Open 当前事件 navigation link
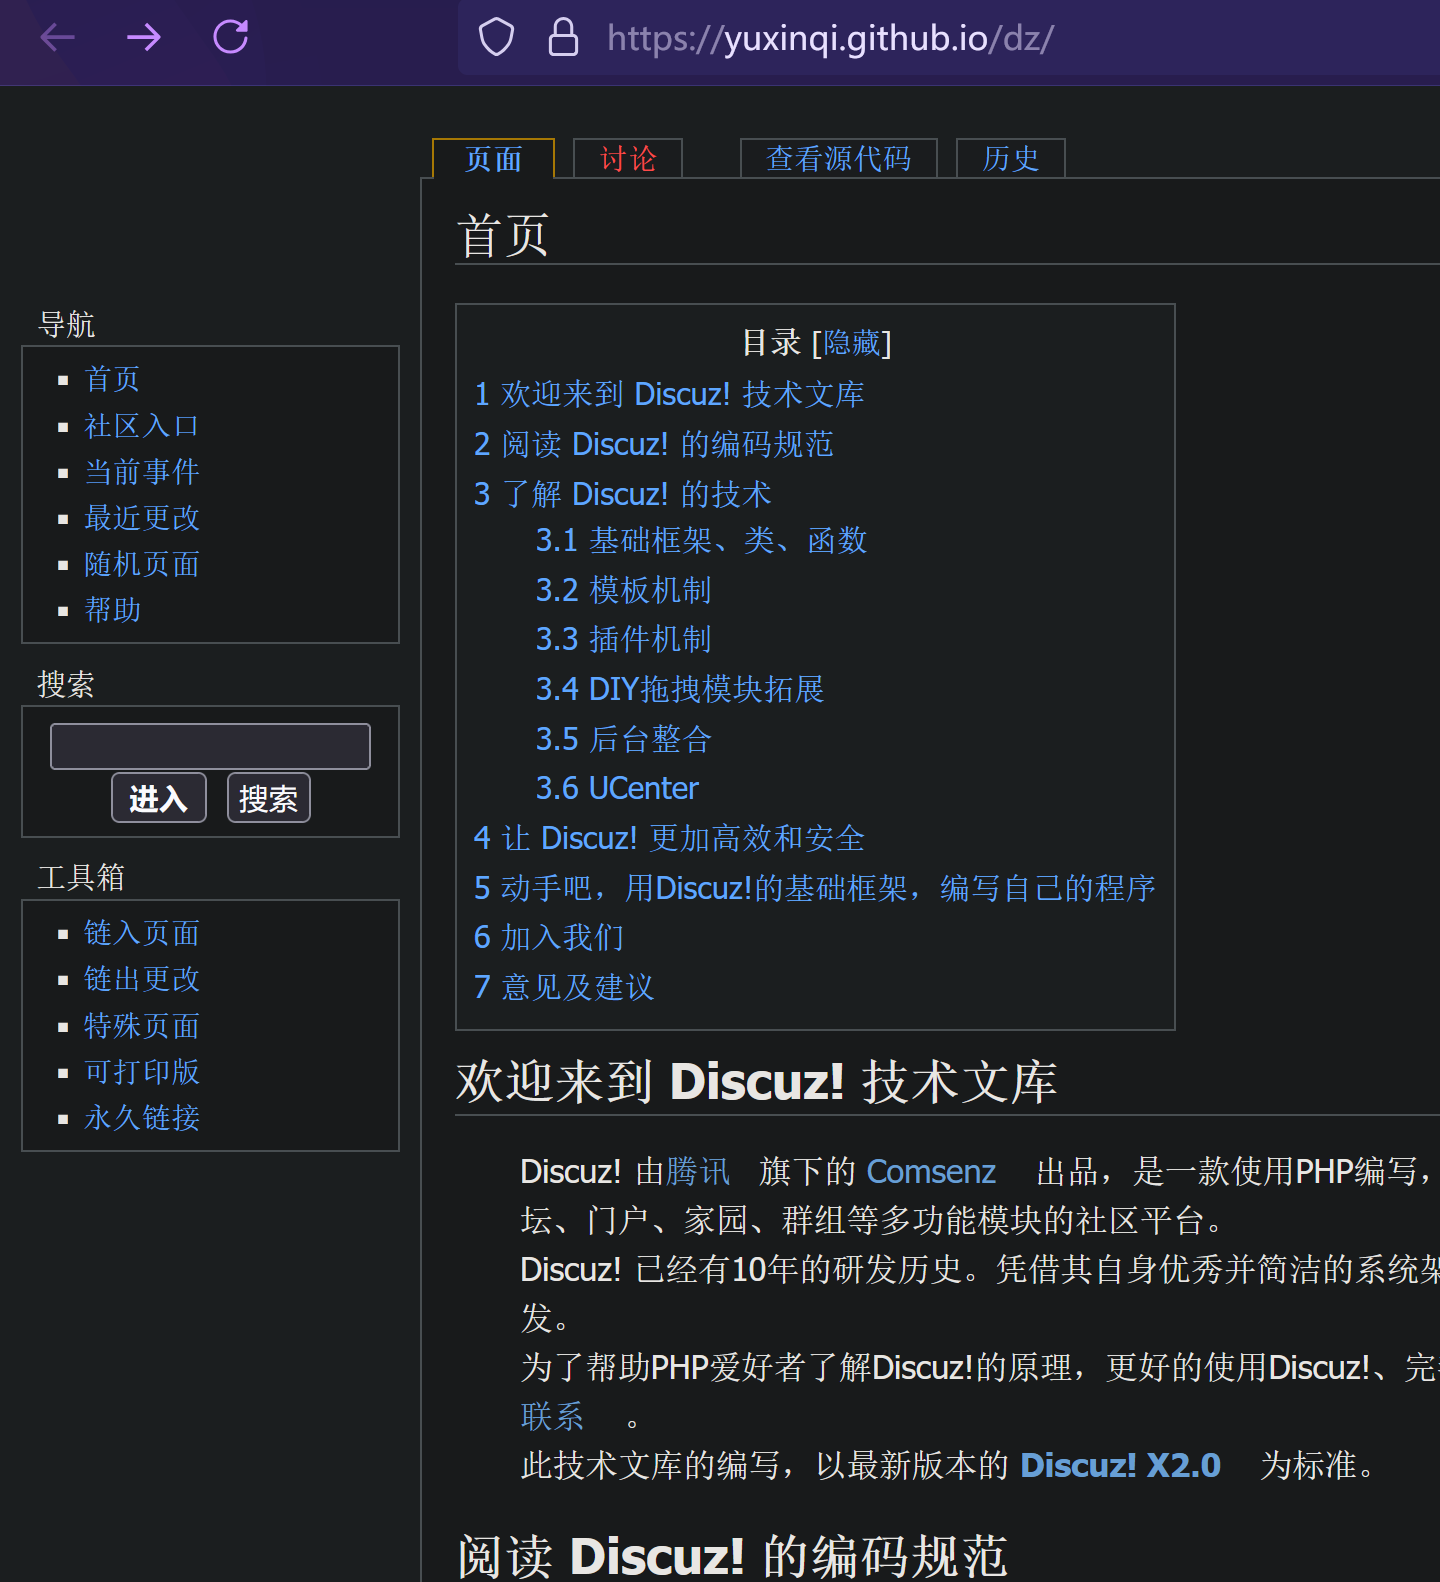Viewport: 1440px width, 1582px height. click(x=141, y=472)
